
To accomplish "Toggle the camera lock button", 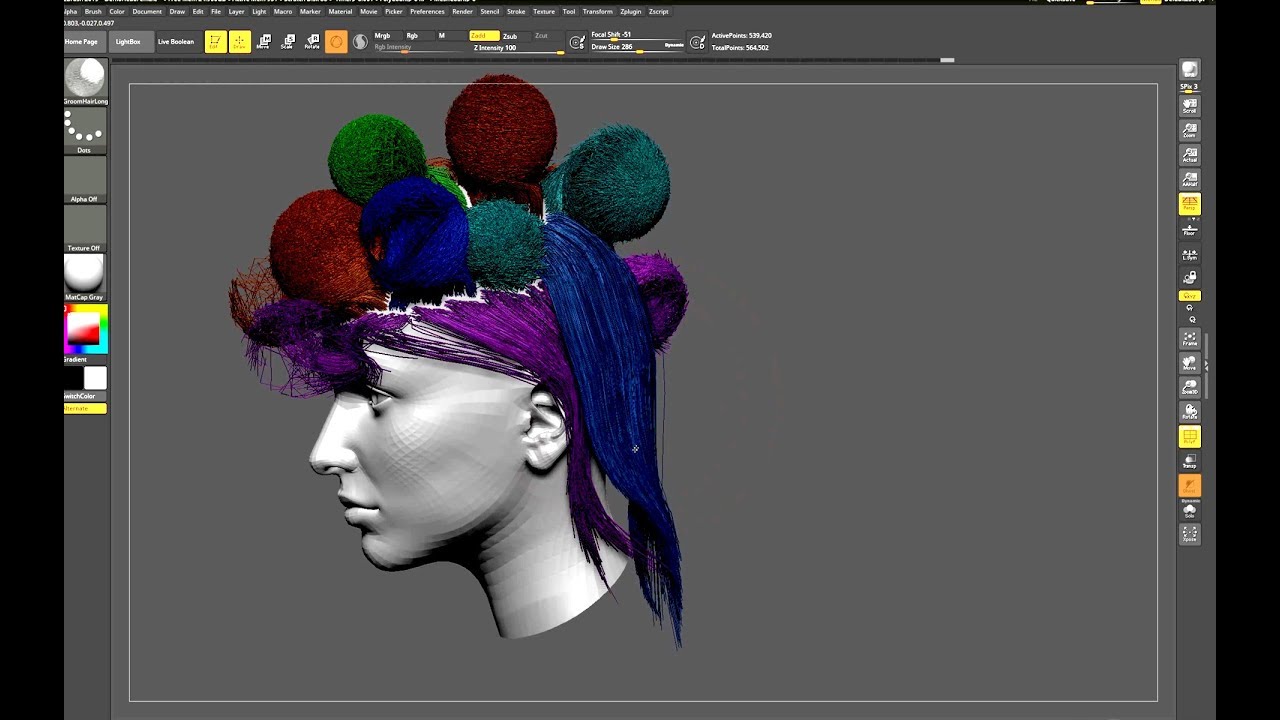I will (x=1189, y=278).
